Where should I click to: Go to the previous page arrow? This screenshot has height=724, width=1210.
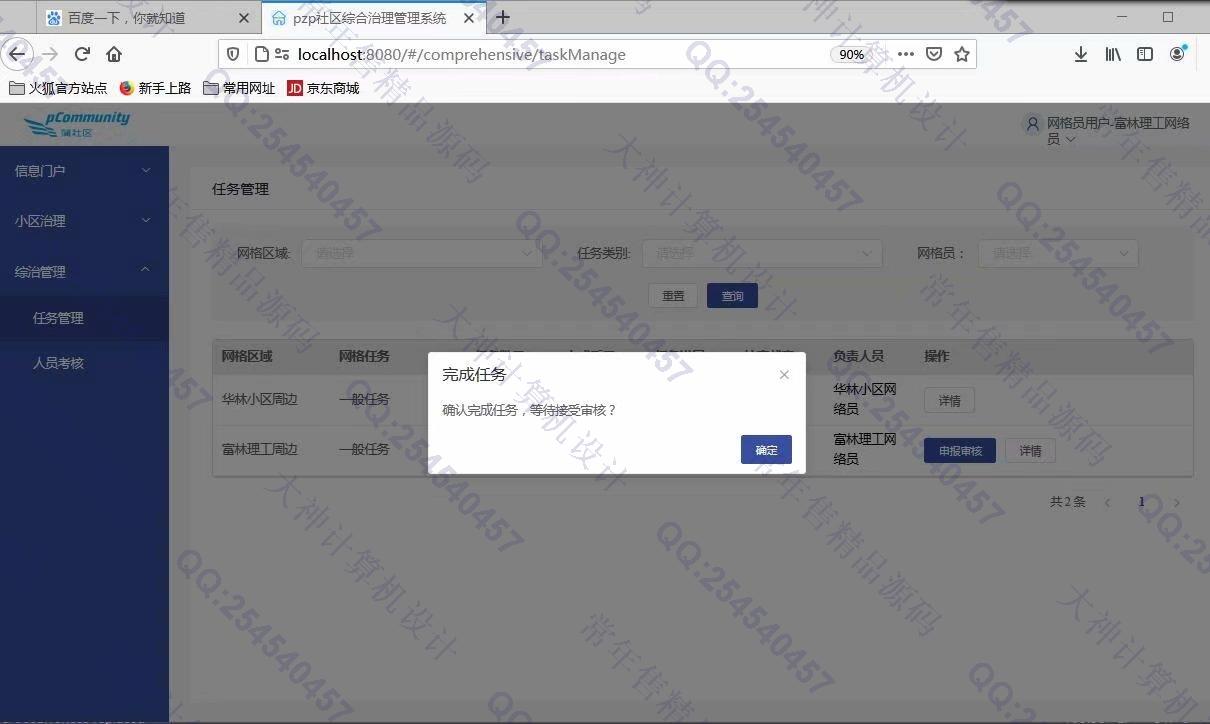[x=1107, y=502]
